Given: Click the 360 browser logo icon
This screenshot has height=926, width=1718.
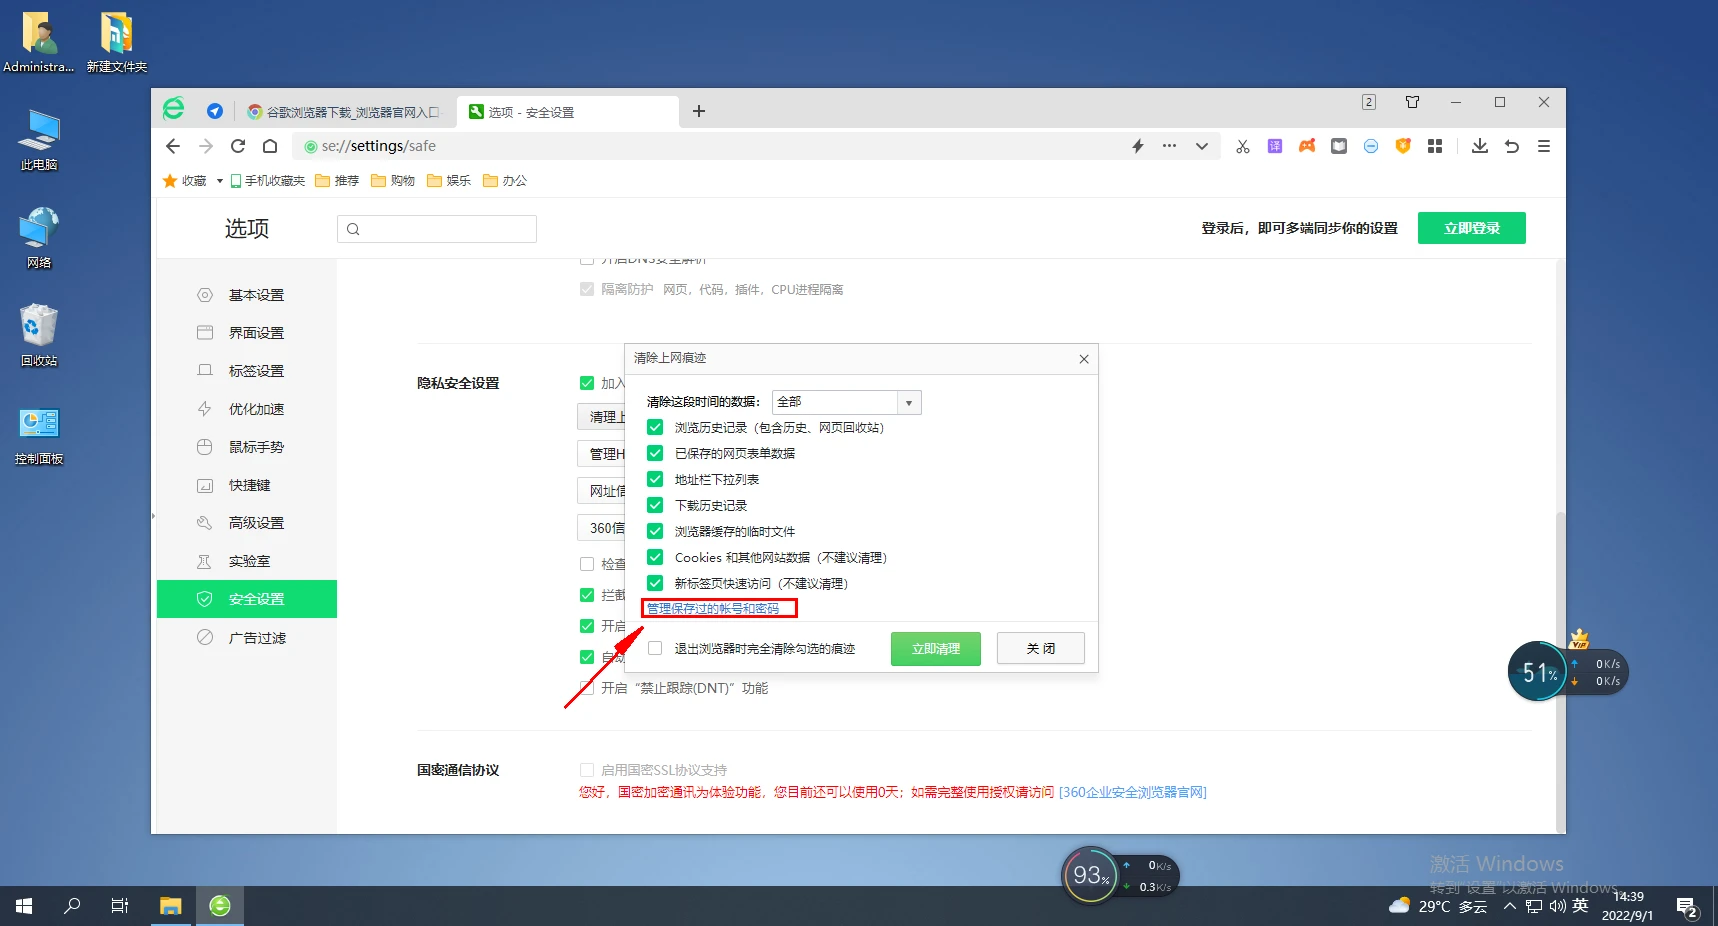Looking at the screenshot, I should coord(174,109).
